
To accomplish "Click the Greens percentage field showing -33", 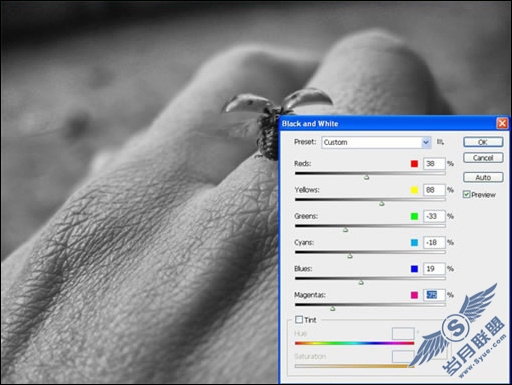I will [x=434, y=216].
